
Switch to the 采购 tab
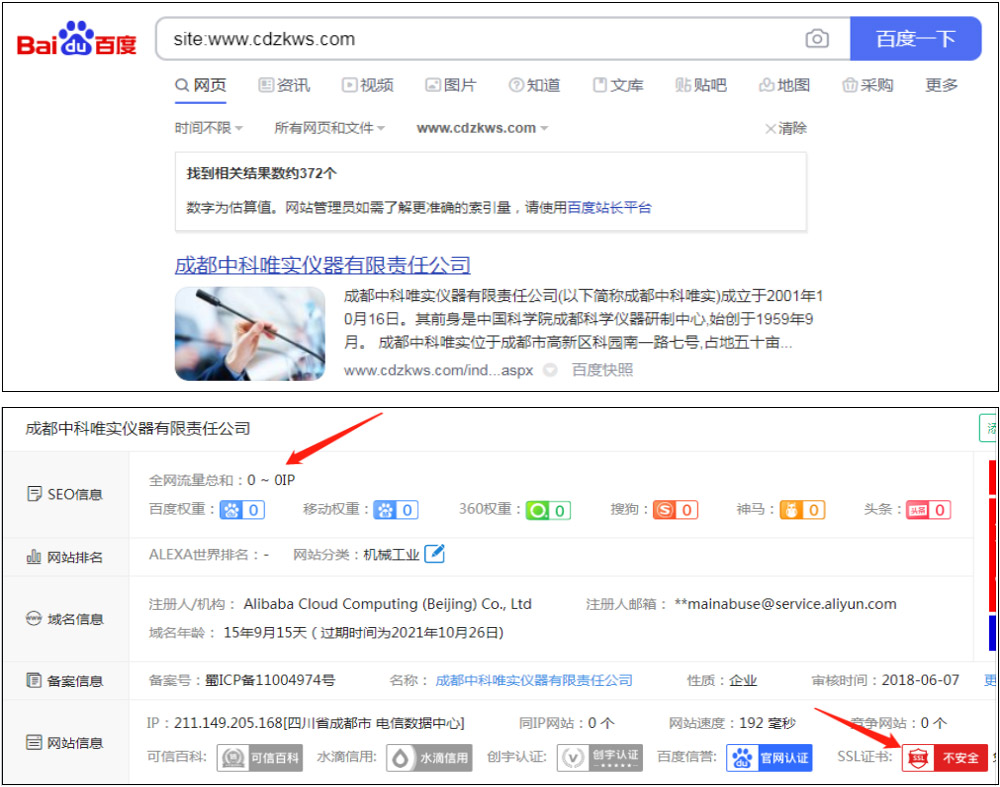[868, 85]
